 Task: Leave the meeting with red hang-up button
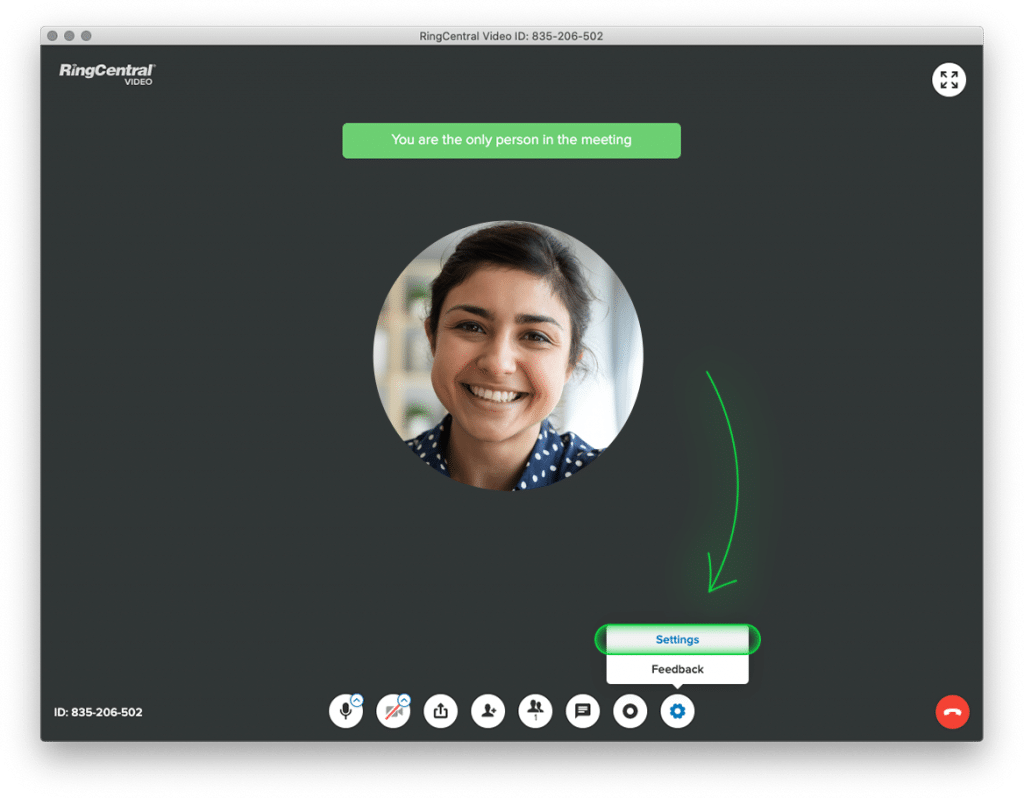click(952, 712)
